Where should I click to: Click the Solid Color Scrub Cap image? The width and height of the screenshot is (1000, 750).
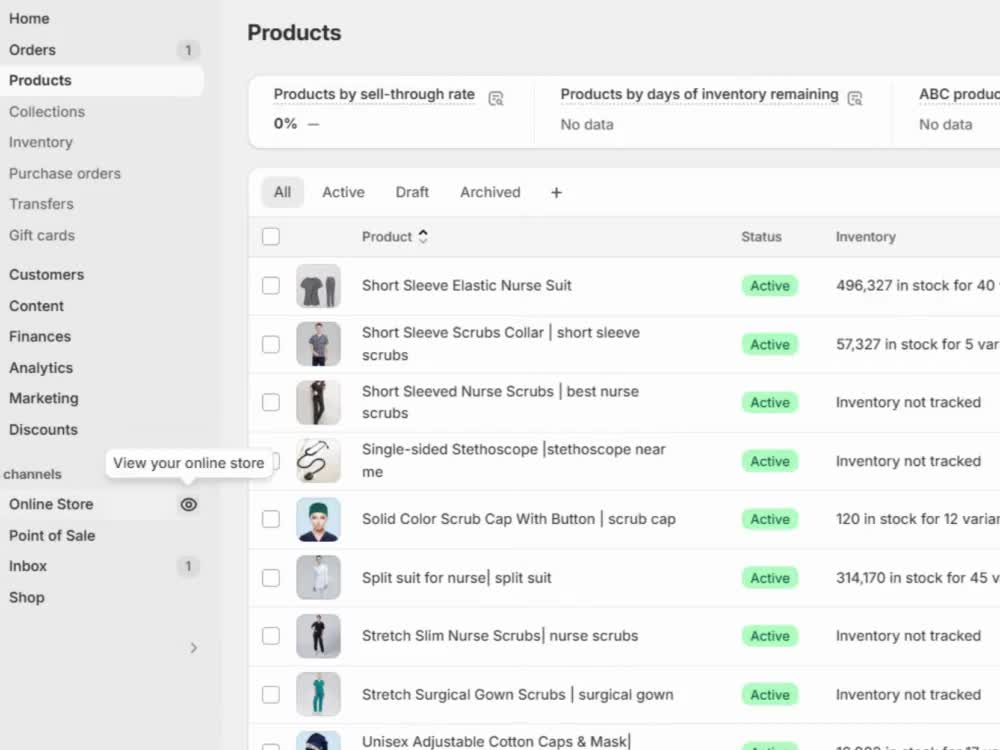coord(318,519)
